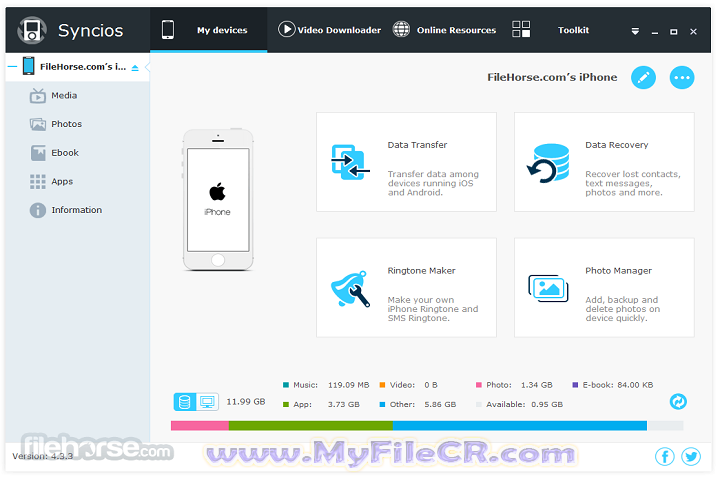
Task: Click the Ebook icon
Action: coord(38,153)
